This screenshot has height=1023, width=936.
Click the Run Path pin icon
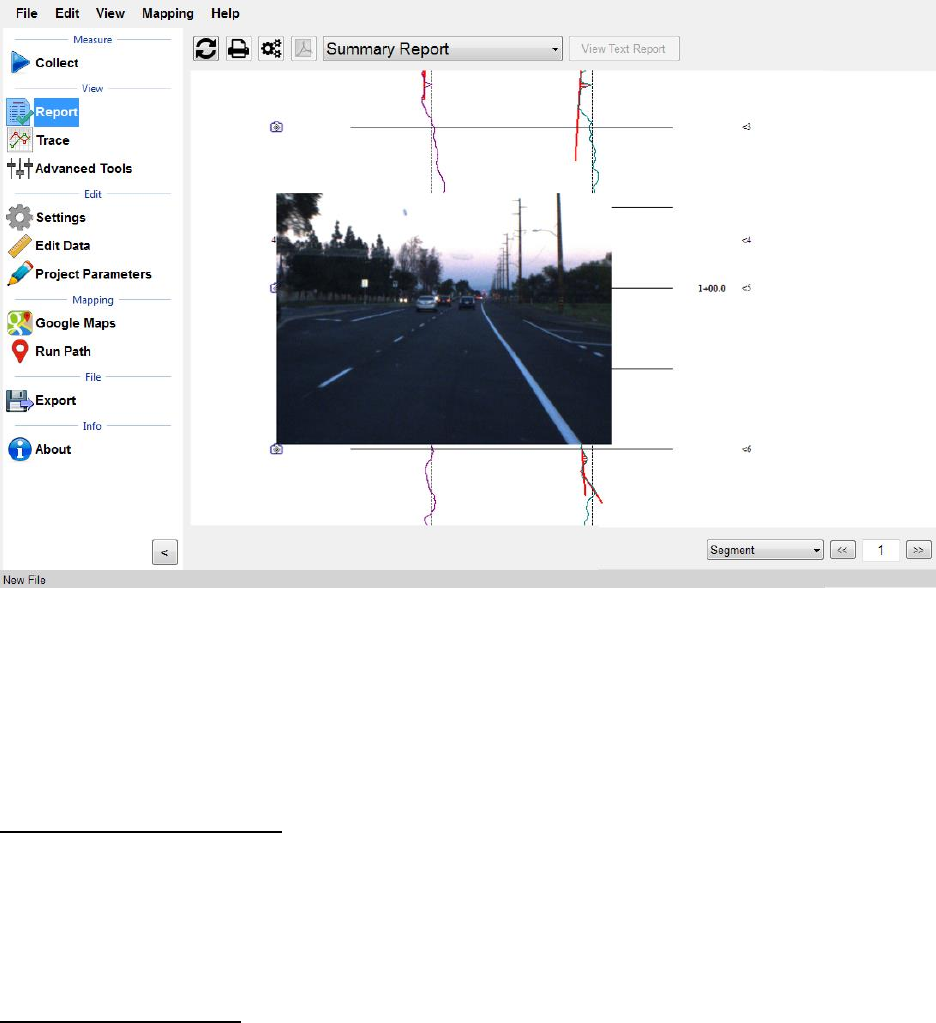pos(20,351)
